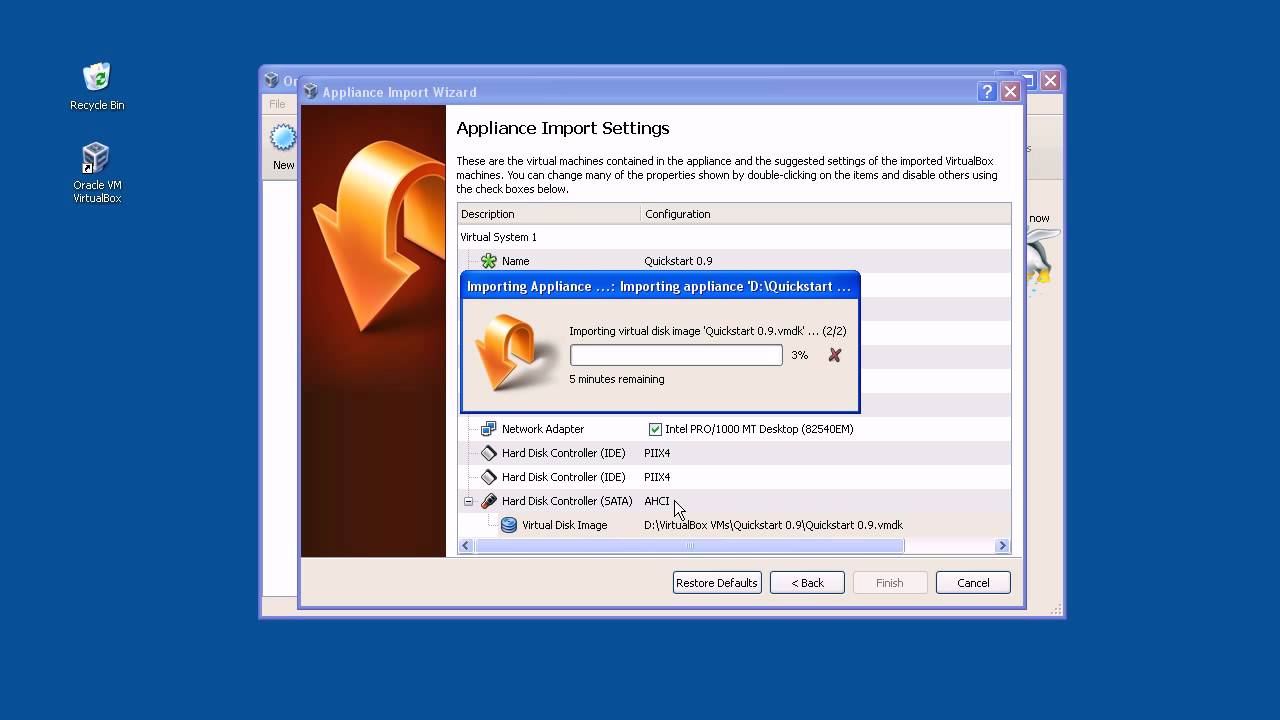
Task: Click the Quickstart 0.9 name value
Action: click(x=678, y=261)
